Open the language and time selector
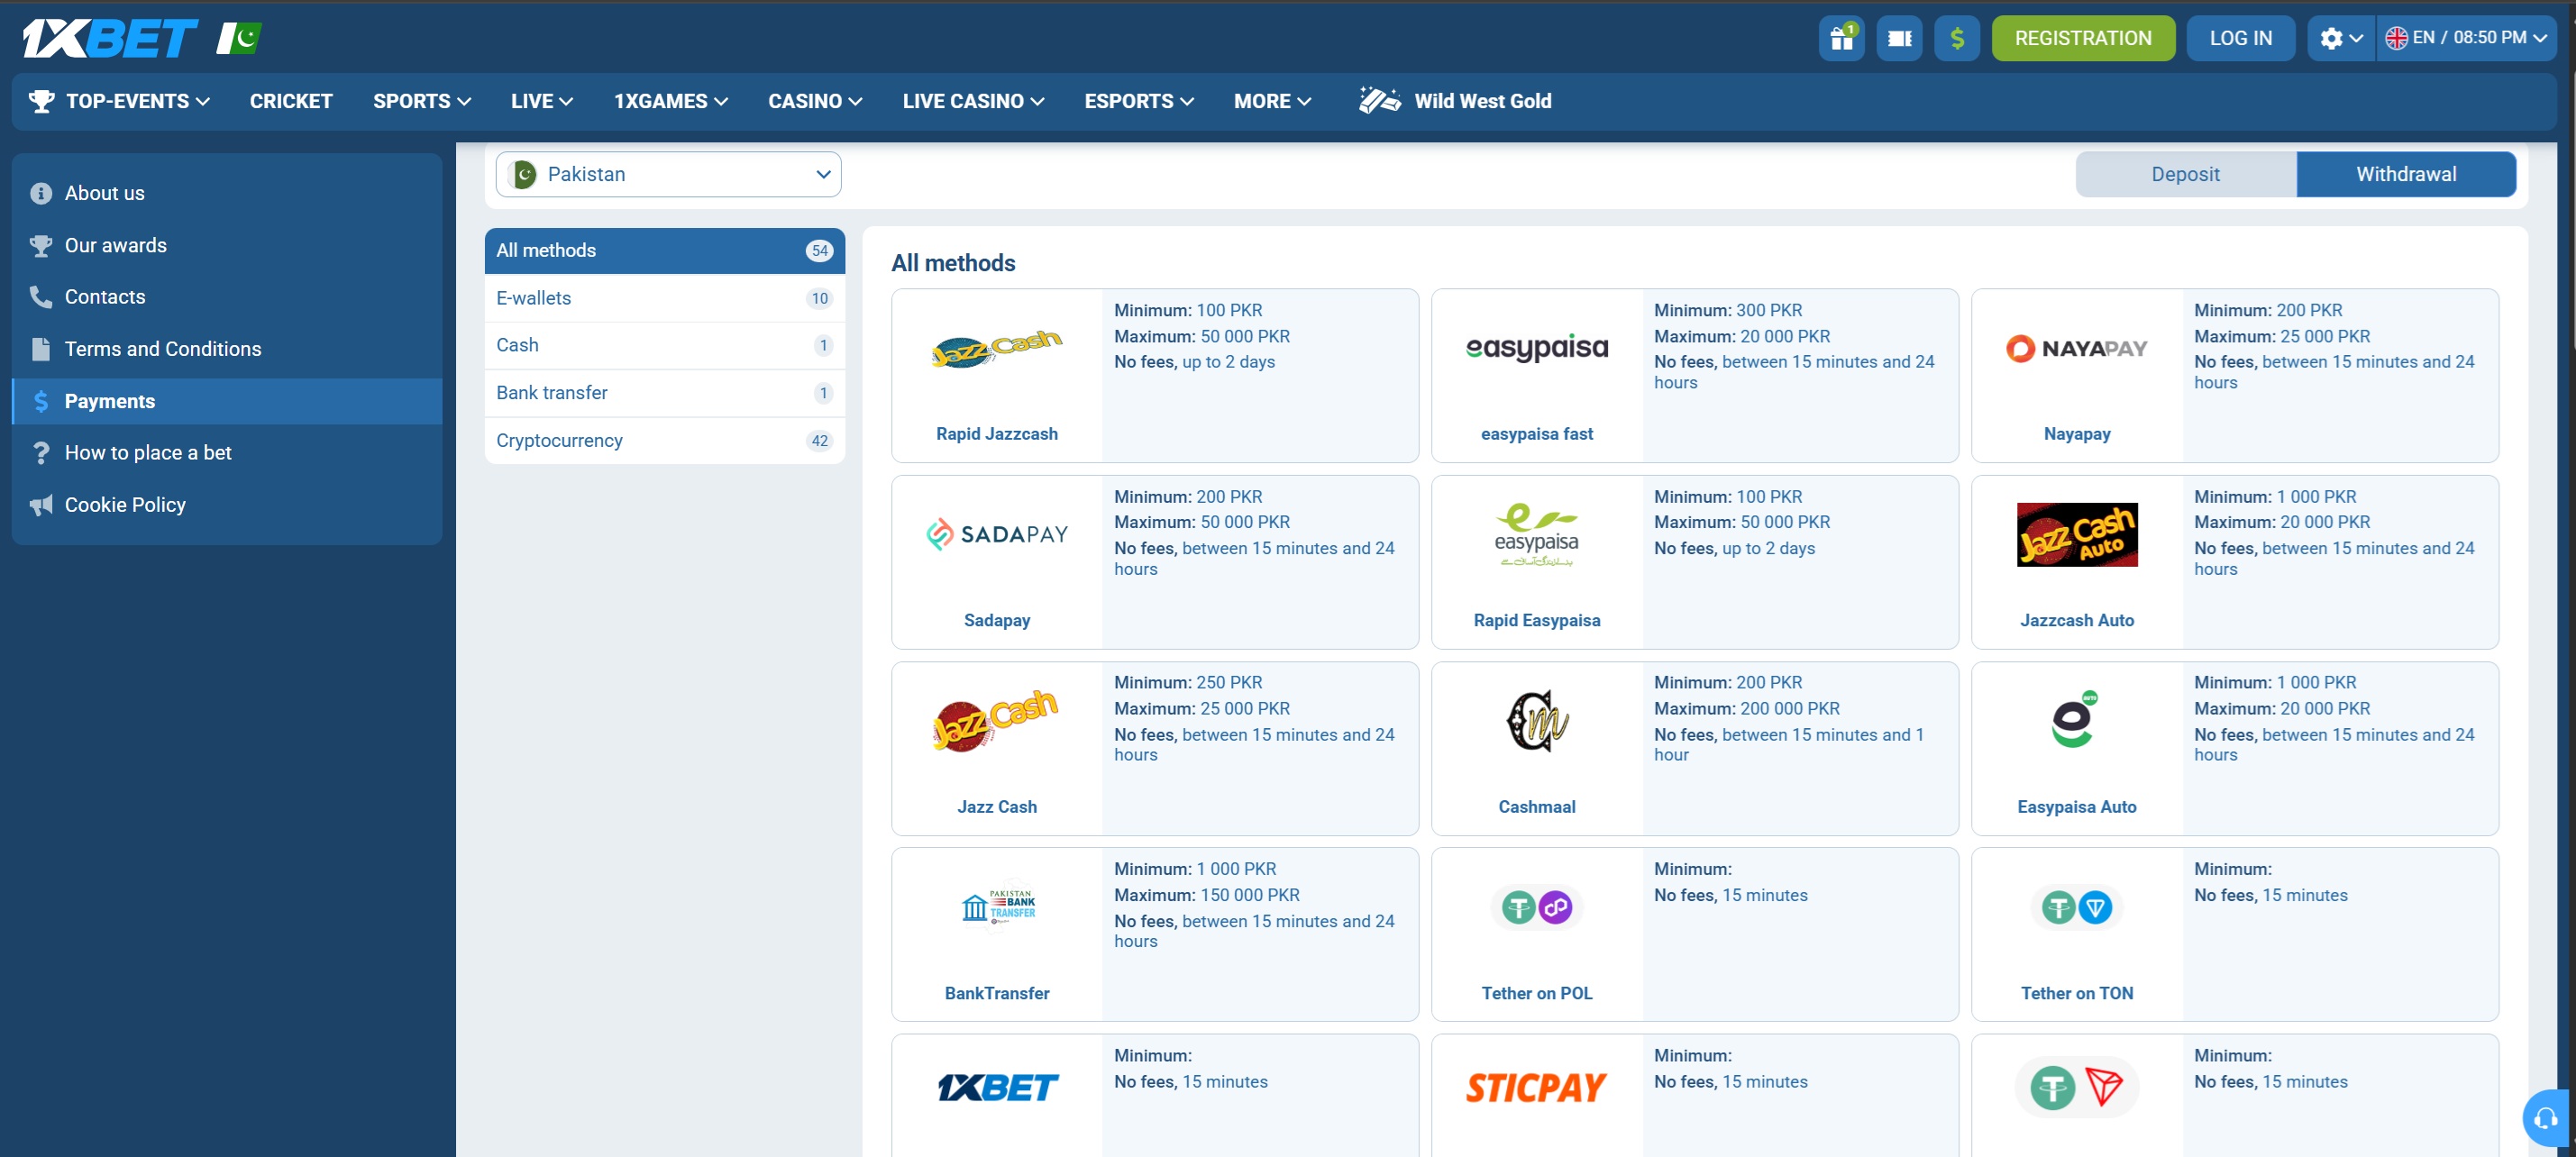This screenshot has width=2576, height=1157. (2466, 38)
